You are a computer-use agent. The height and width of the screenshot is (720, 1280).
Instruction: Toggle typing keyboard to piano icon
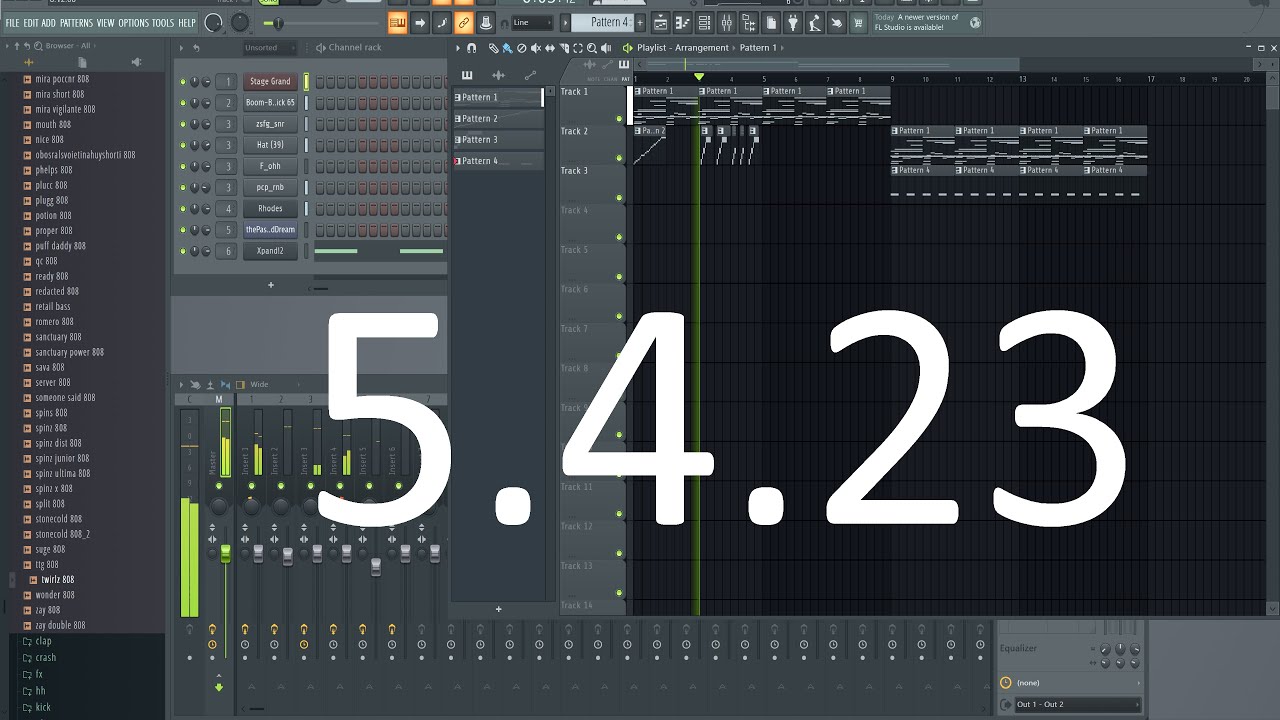[x=398, y=22]
